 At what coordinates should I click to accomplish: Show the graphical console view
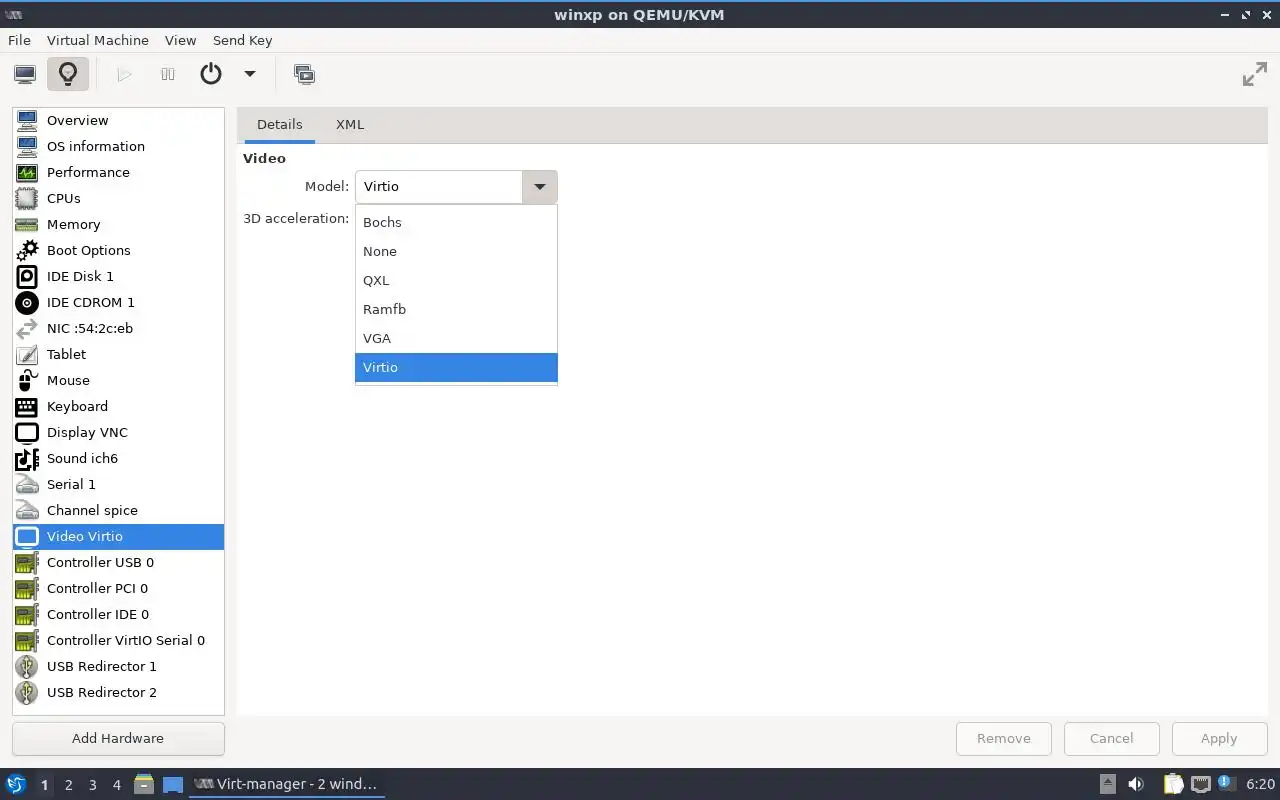click(25, 74)
